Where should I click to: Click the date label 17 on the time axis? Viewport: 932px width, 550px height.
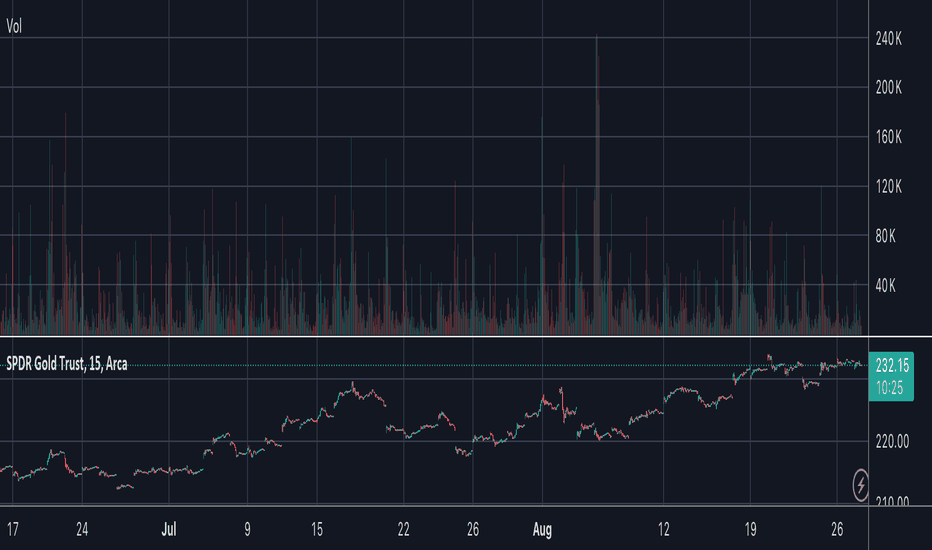[12, 529]
